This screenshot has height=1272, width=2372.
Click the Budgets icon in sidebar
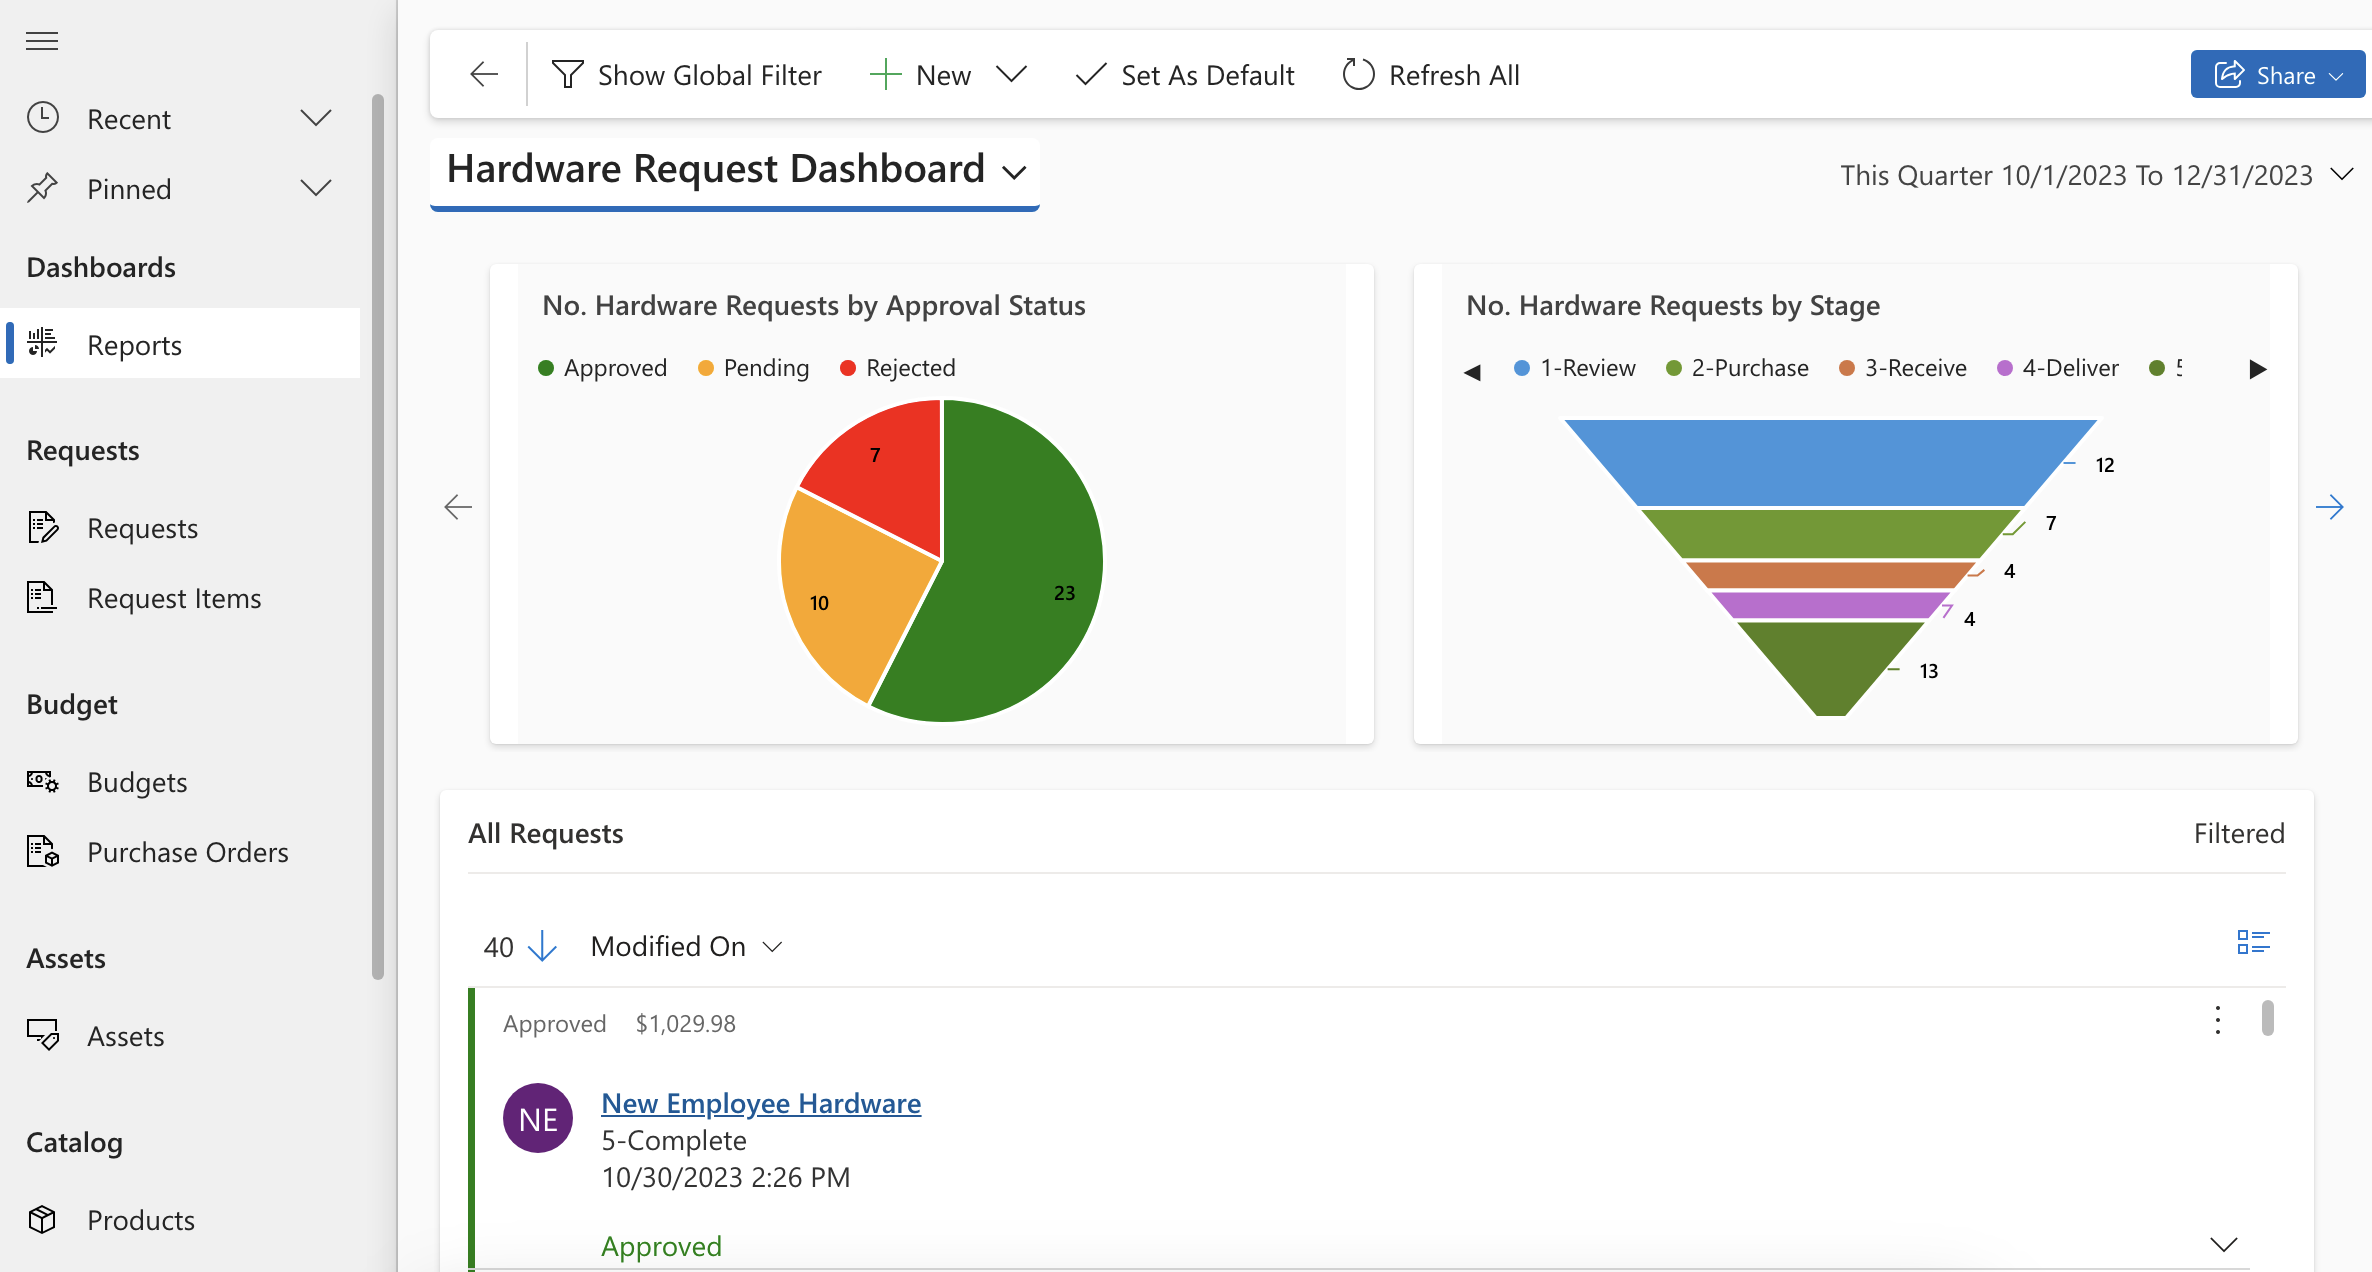coord(42,780)
